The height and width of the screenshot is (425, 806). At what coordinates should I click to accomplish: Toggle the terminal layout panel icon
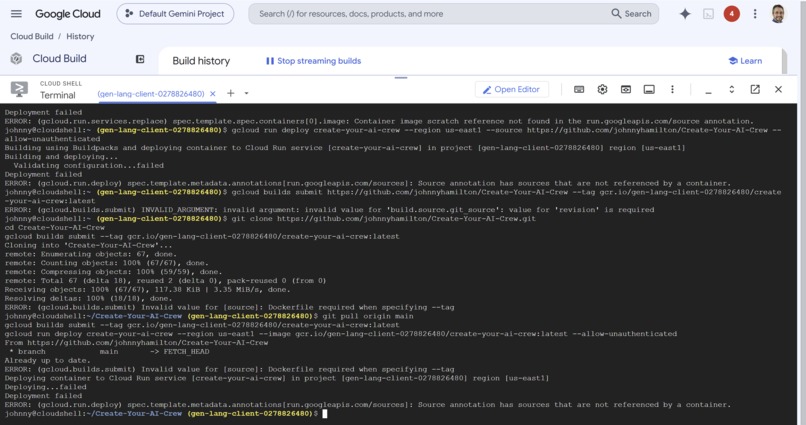click(649, 89)
